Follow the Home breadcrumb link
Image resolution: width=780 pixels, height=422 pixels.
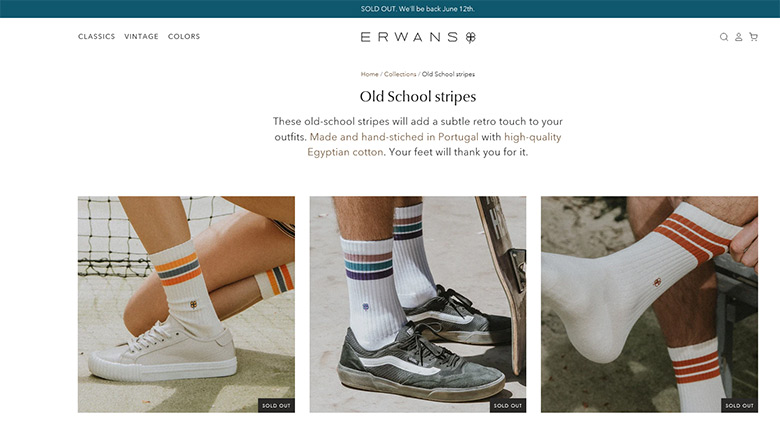(370, 74)
